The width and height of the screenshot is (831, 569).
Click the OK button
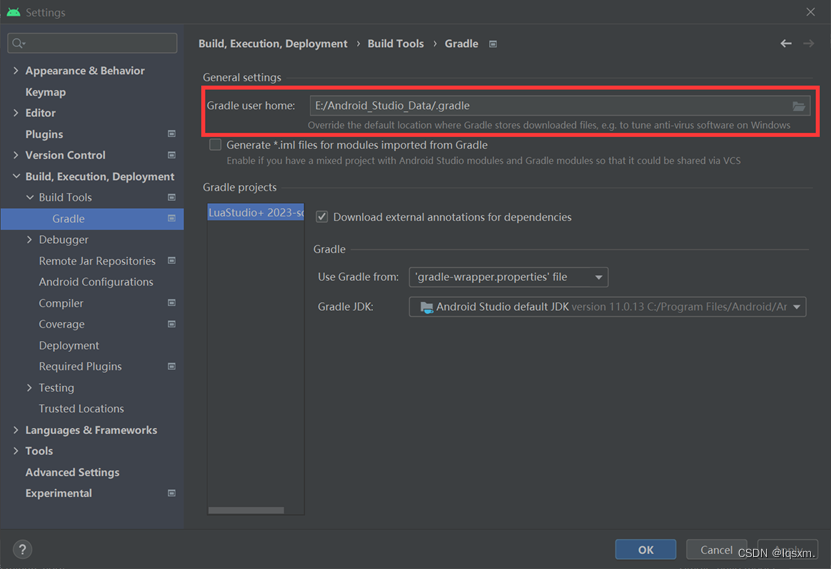click(646, 549)
